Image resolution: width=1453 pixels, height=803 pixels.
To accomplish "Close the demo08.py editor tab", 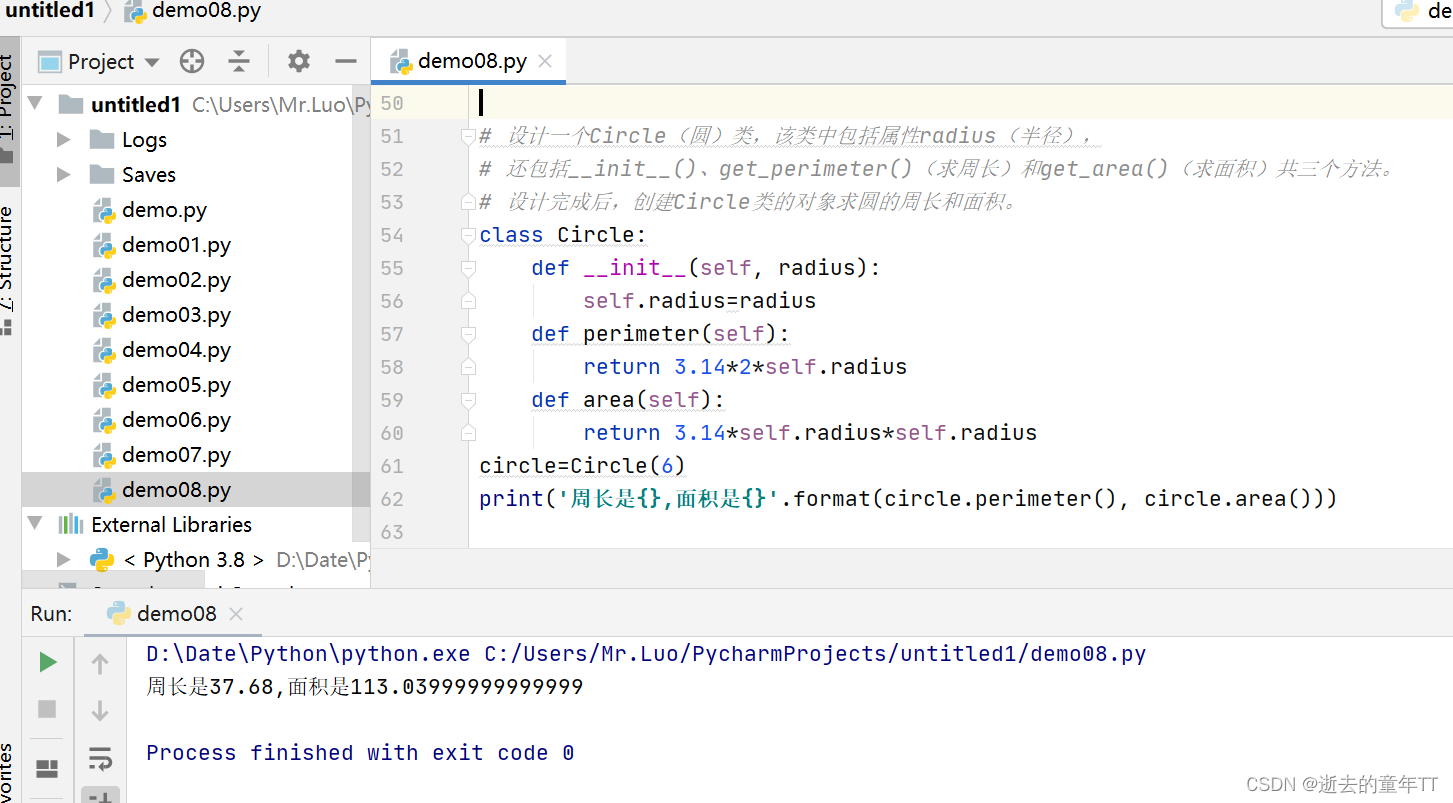I will coord(545,61).
